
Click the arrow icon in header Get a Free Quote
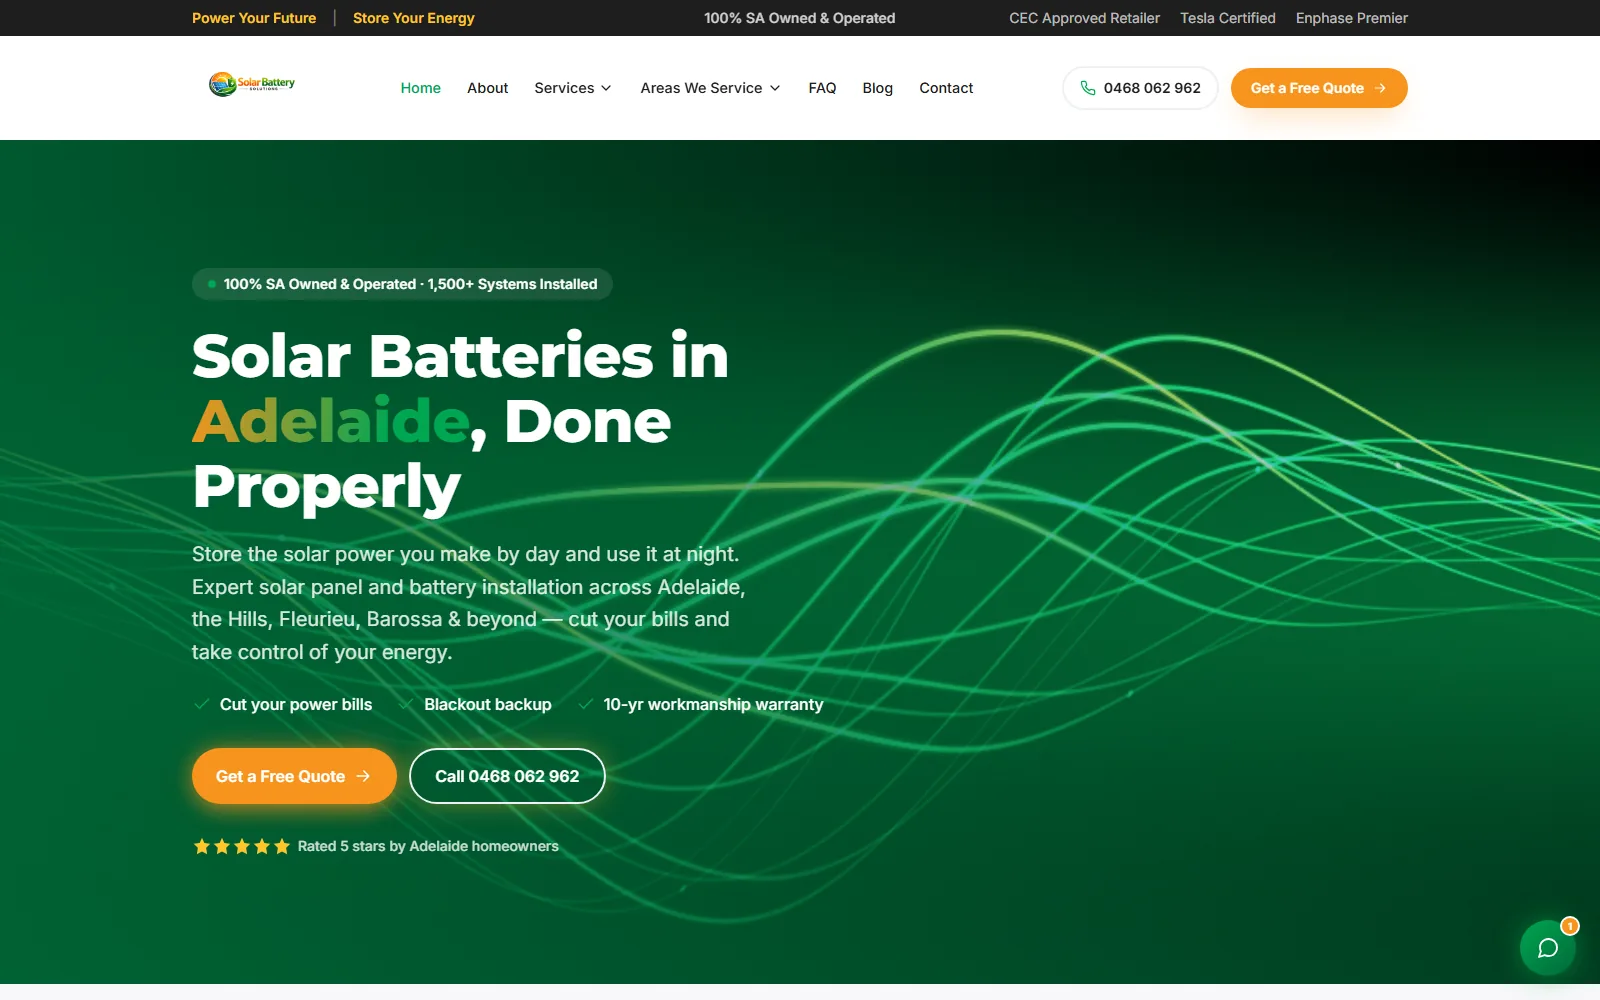click(x=1380, y=88)
